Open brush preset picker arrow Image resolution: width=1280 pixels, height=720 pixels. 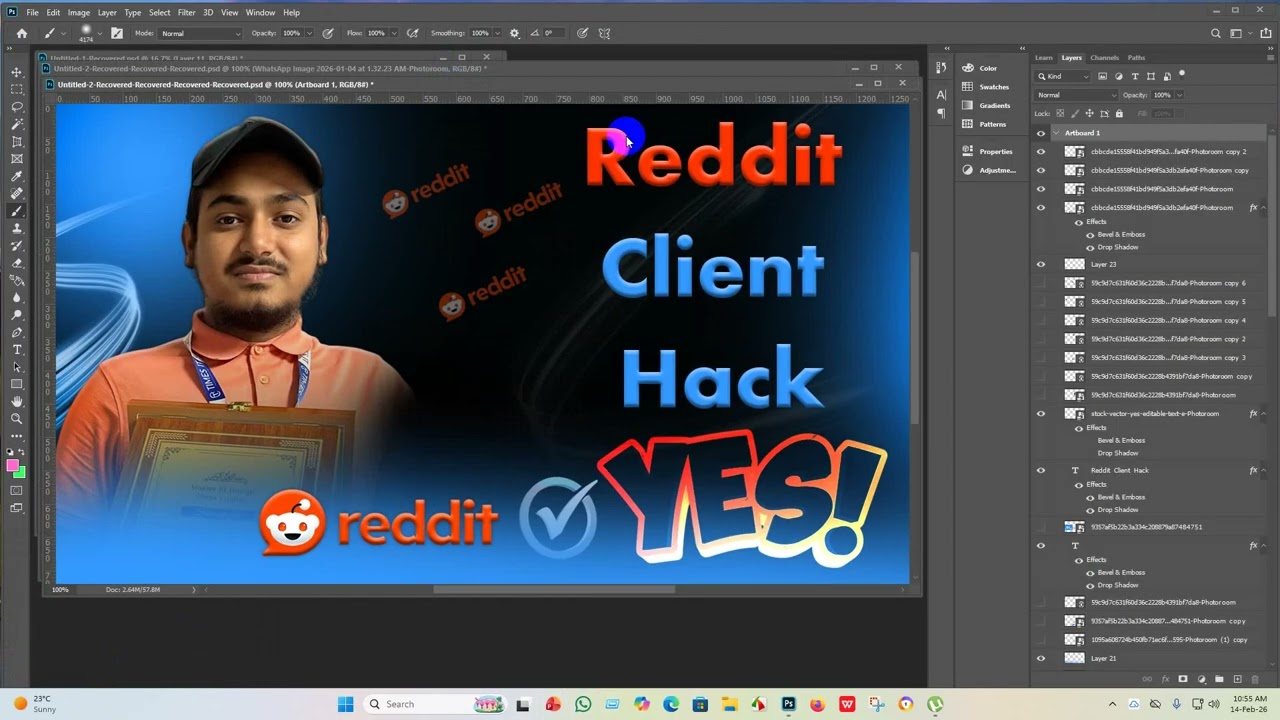101,33
